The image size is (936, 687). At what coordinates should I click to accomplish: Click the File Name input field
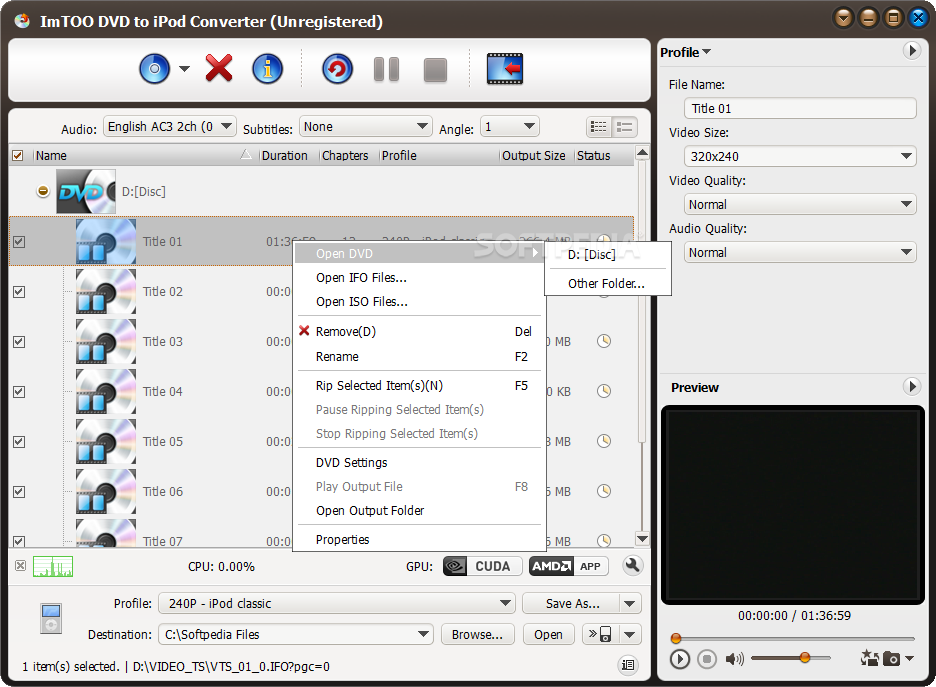point(800,109)
